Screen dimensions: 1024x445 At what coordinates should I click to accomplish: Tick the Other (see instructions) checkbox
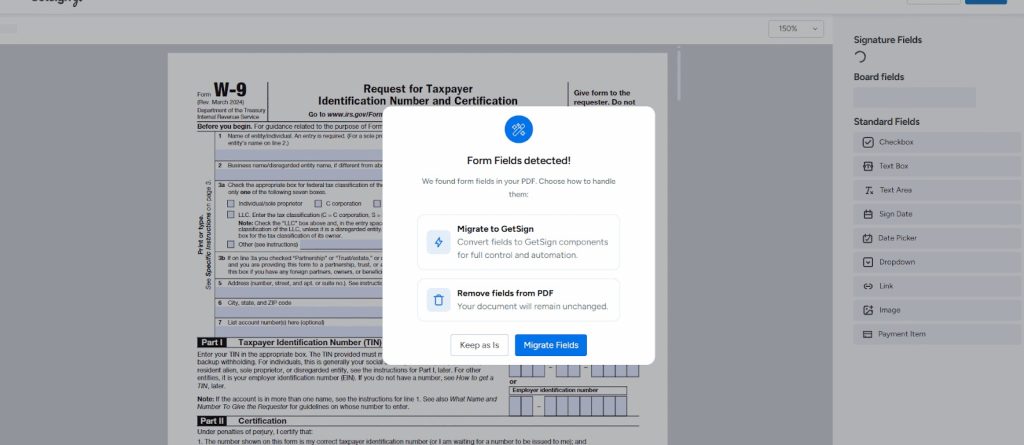point(231,244)
